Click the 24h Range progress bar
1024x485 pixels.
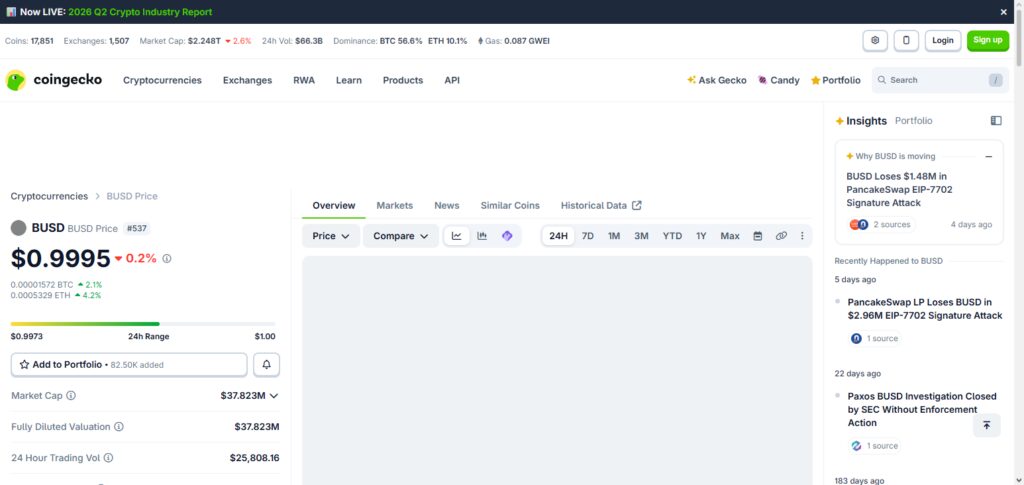coord(143,324)
